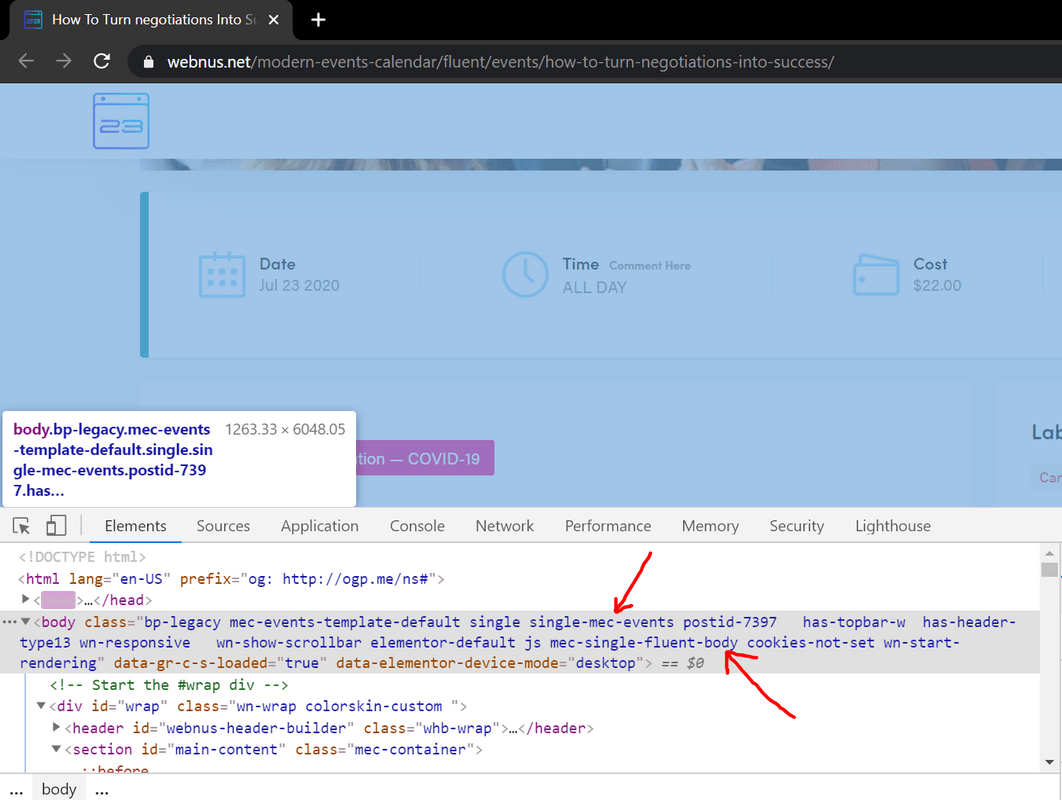The width and height of the screenshot is (1062, 800).
Task: Open the Lighthouse panel tab
Action: [892, 526]
